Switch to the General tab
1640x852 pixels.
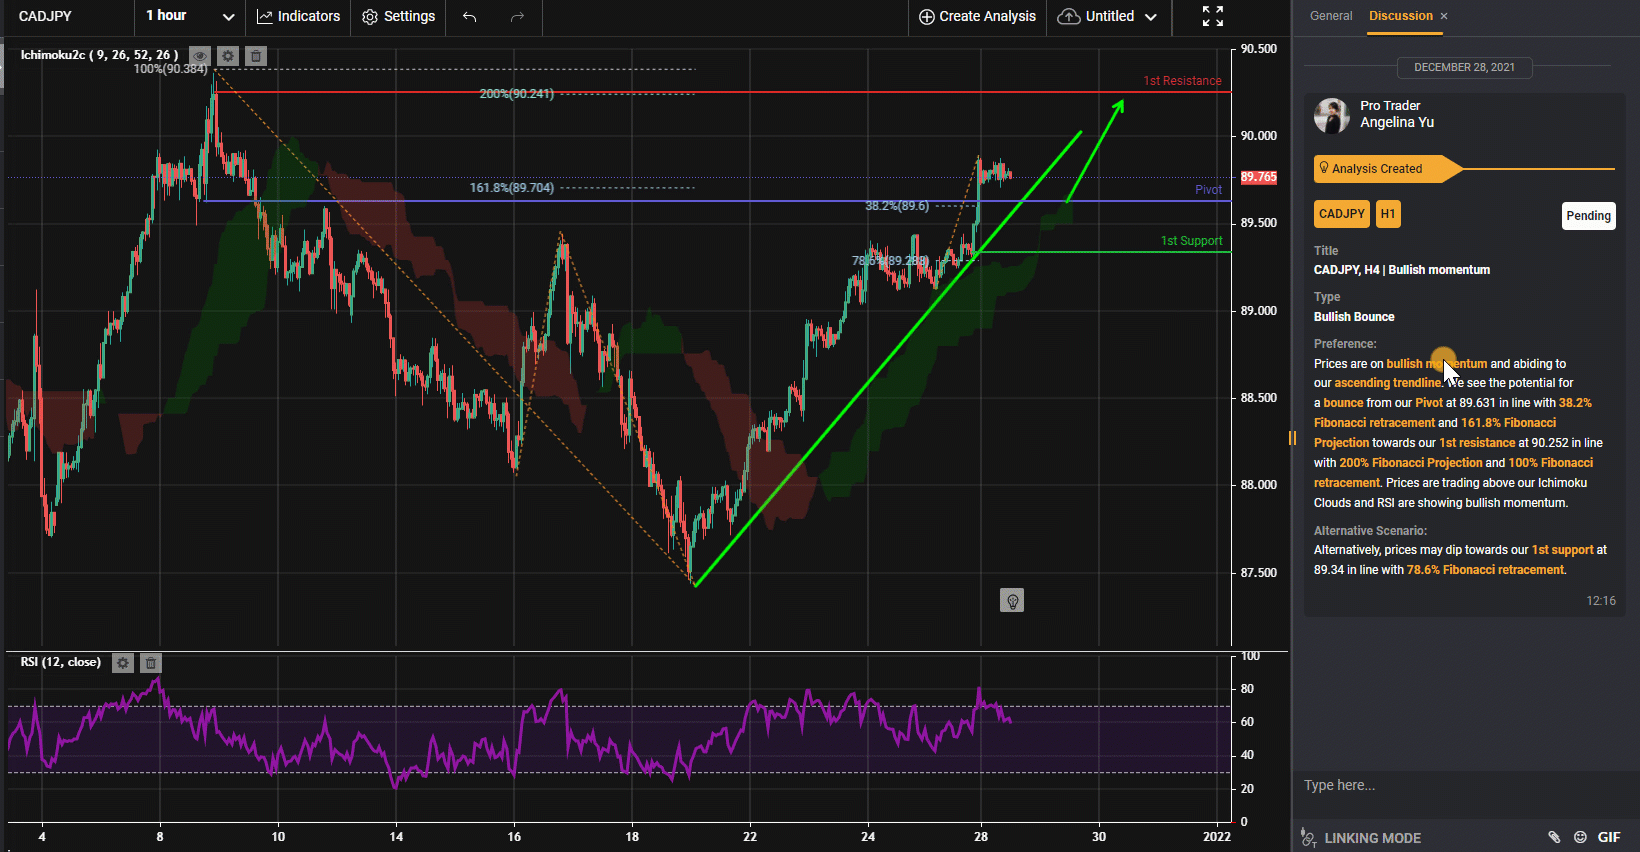(1331, 16)
